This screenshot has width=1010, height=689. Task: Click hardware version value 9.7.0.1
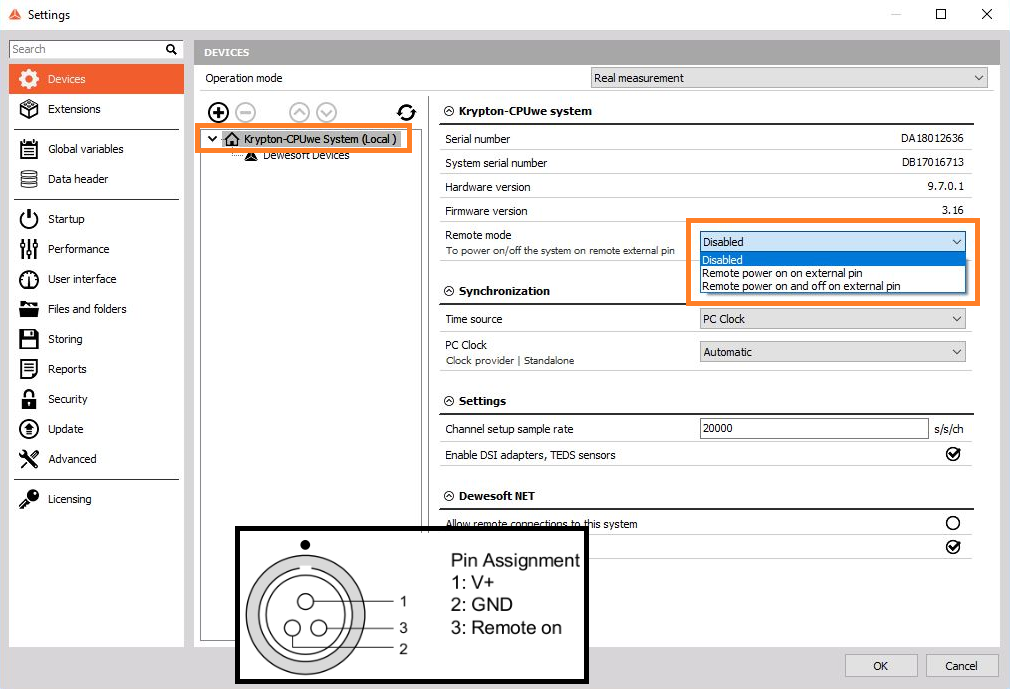pos(946,186)
